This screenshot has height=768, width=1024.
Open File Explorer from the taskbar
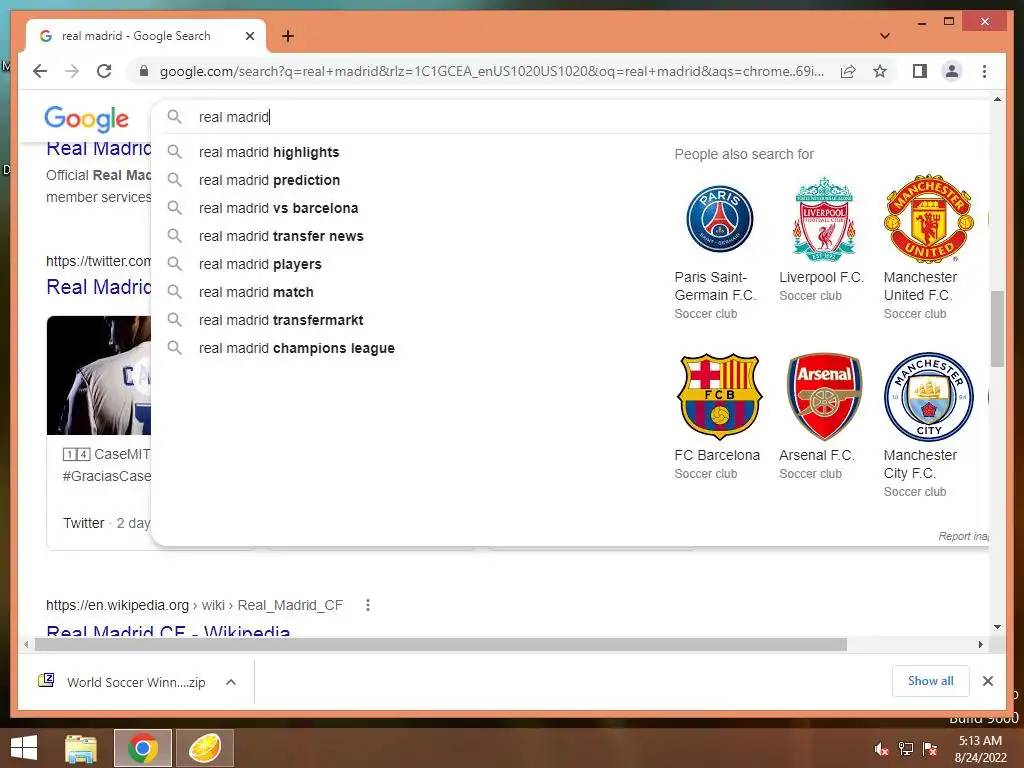click(82, 748)
